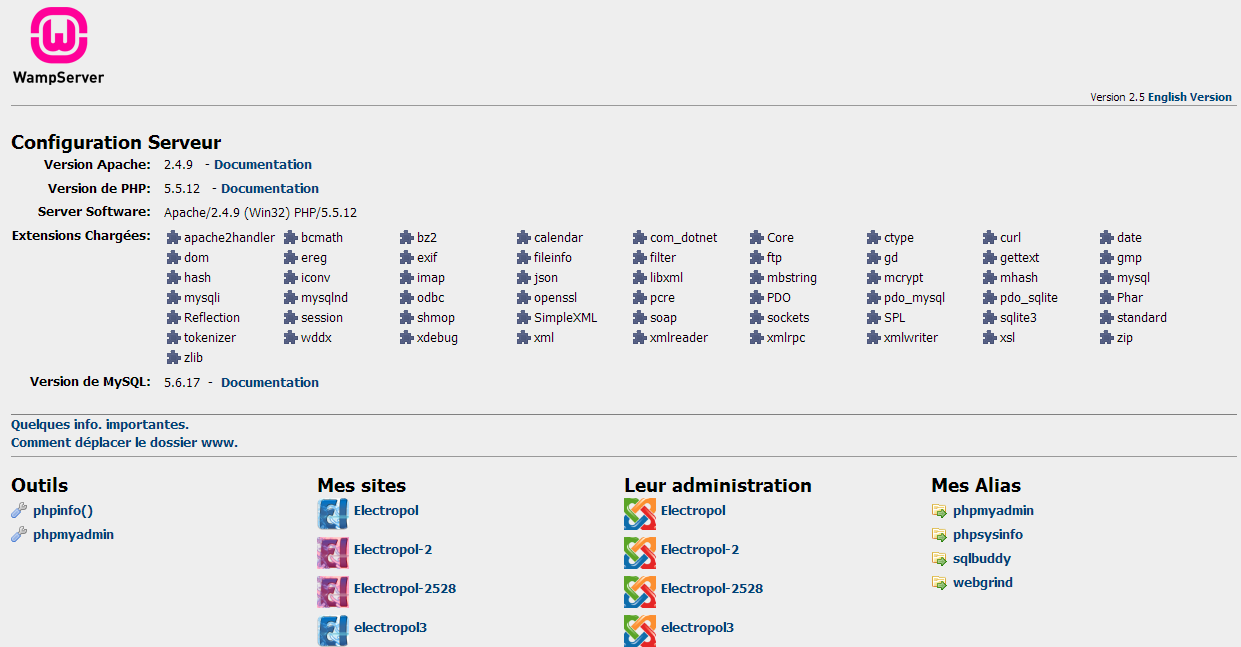Click puzzle icon next to Core extension

click(757, 238)
